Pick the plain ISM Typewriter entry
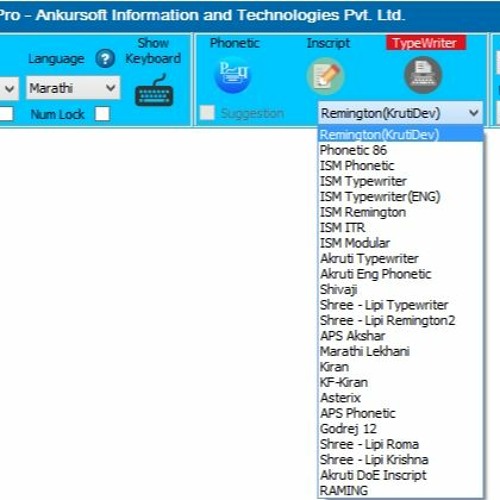This screenshot has height=500, width=500. (401, 181)
